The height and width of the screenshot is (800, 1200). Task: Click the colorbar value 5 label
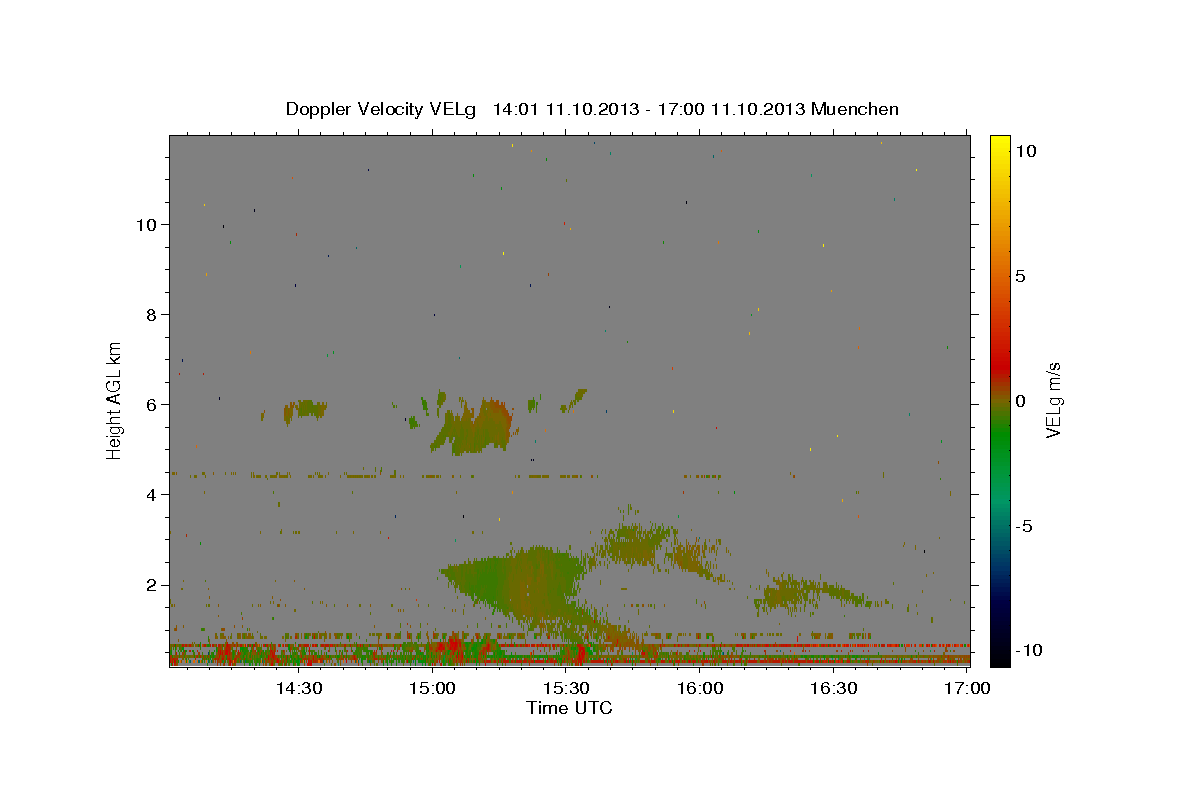pyautogui.click(x=1020, y=275)
